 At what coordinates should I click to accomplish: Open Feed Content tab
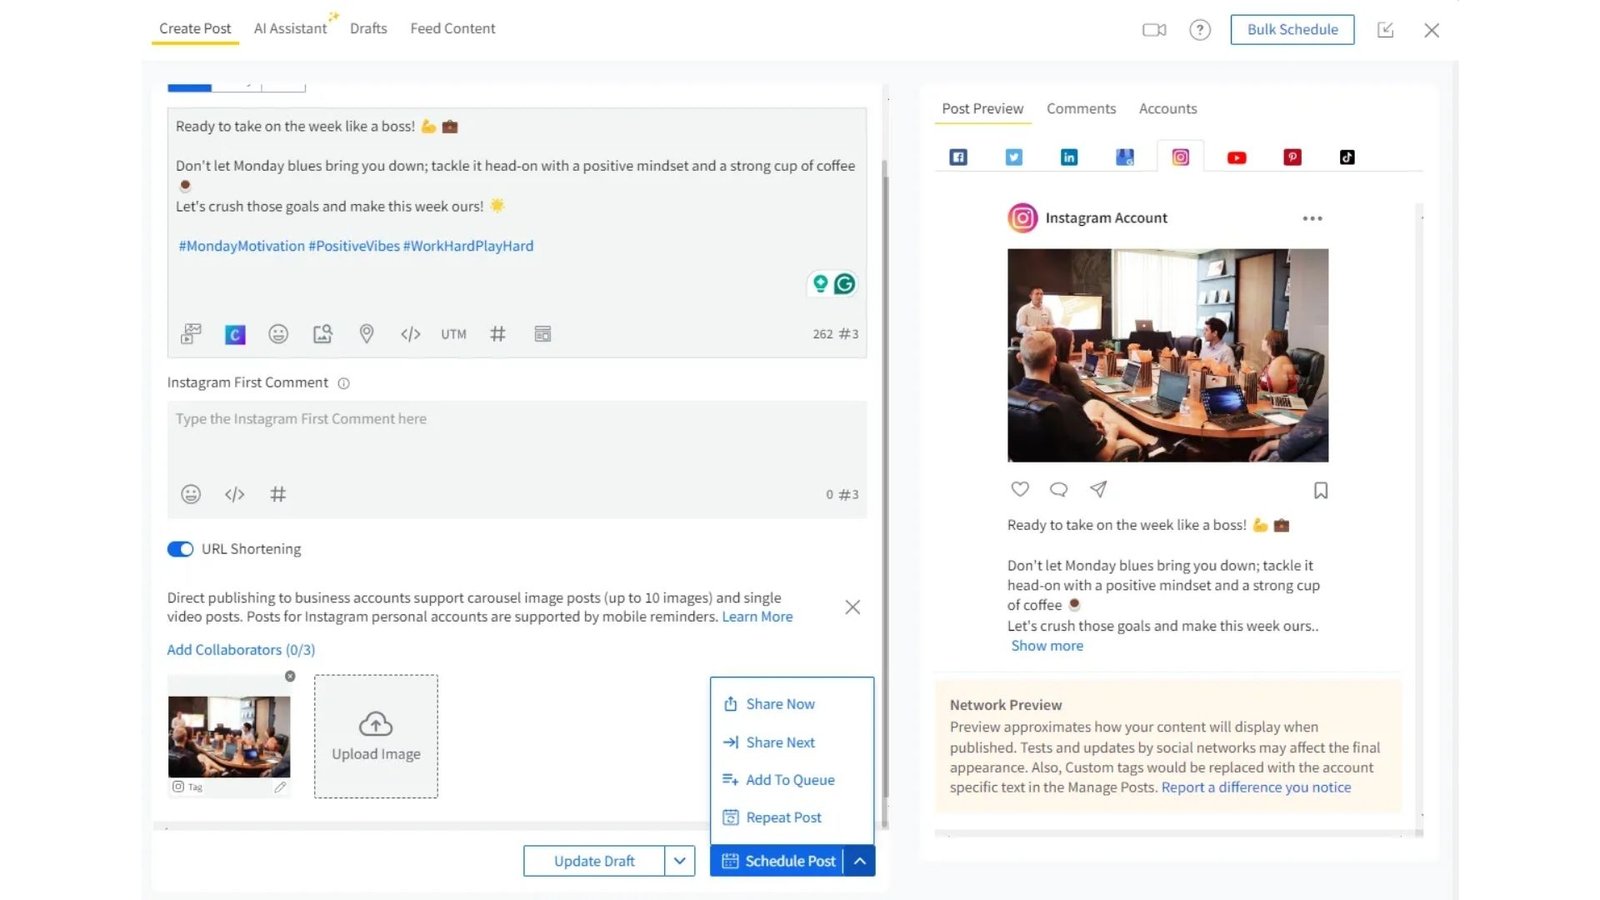[453, 29]
